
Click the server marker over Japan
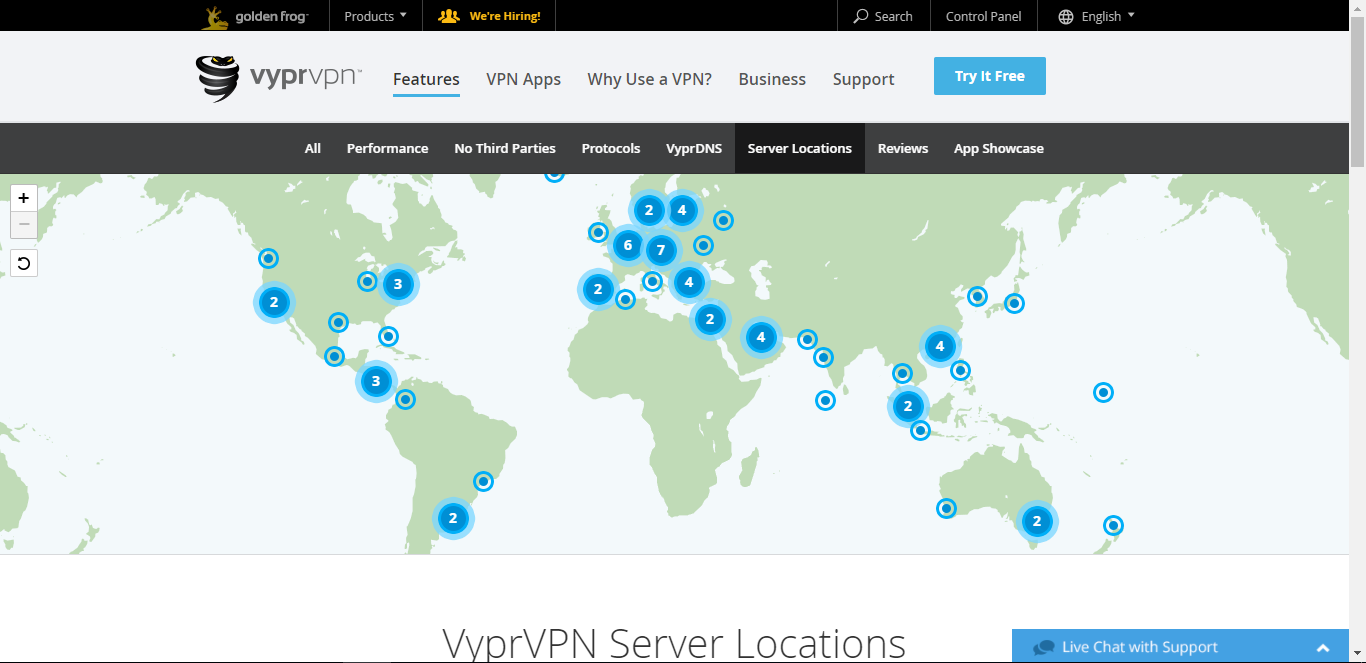1014,303
